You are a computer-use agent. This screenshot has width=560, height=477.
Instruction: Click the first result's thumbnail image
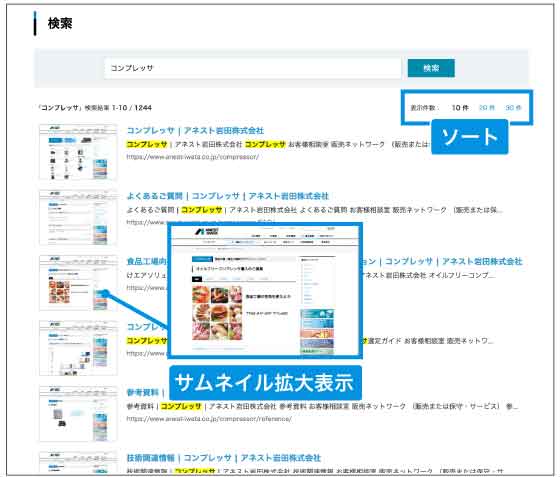(x=78, y=152)
